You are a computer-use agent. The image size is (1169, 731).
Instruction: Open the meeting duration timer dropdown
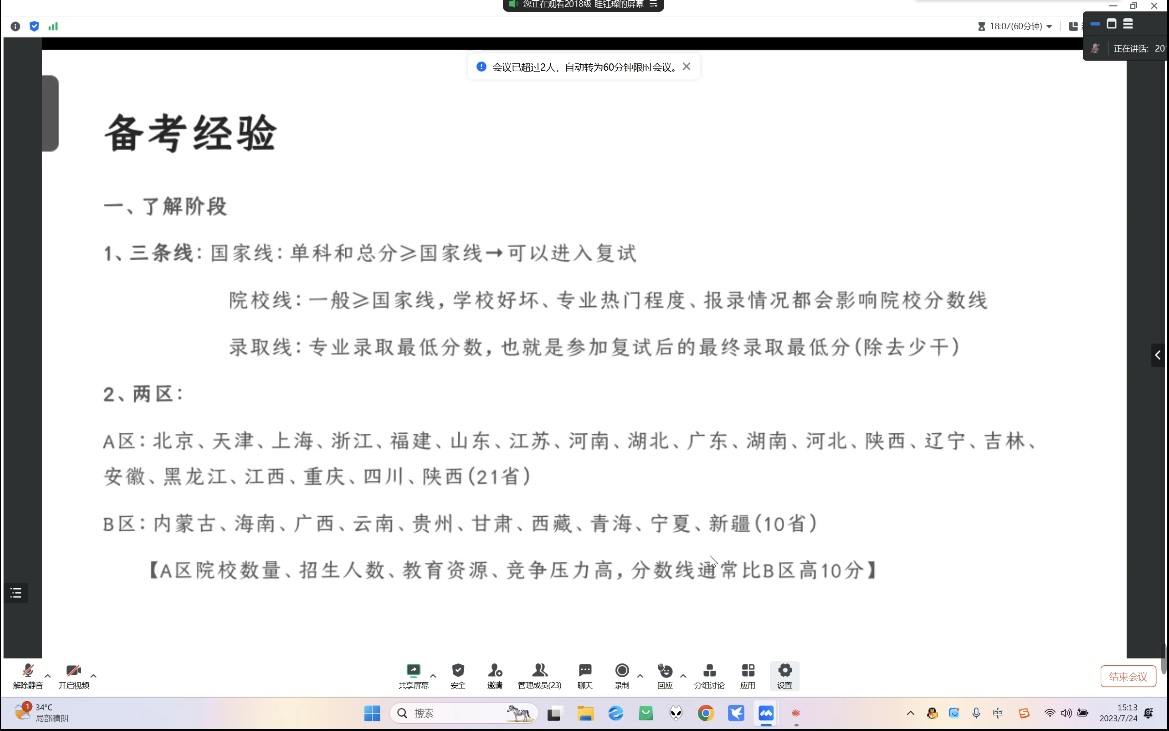click(1049, 27)
